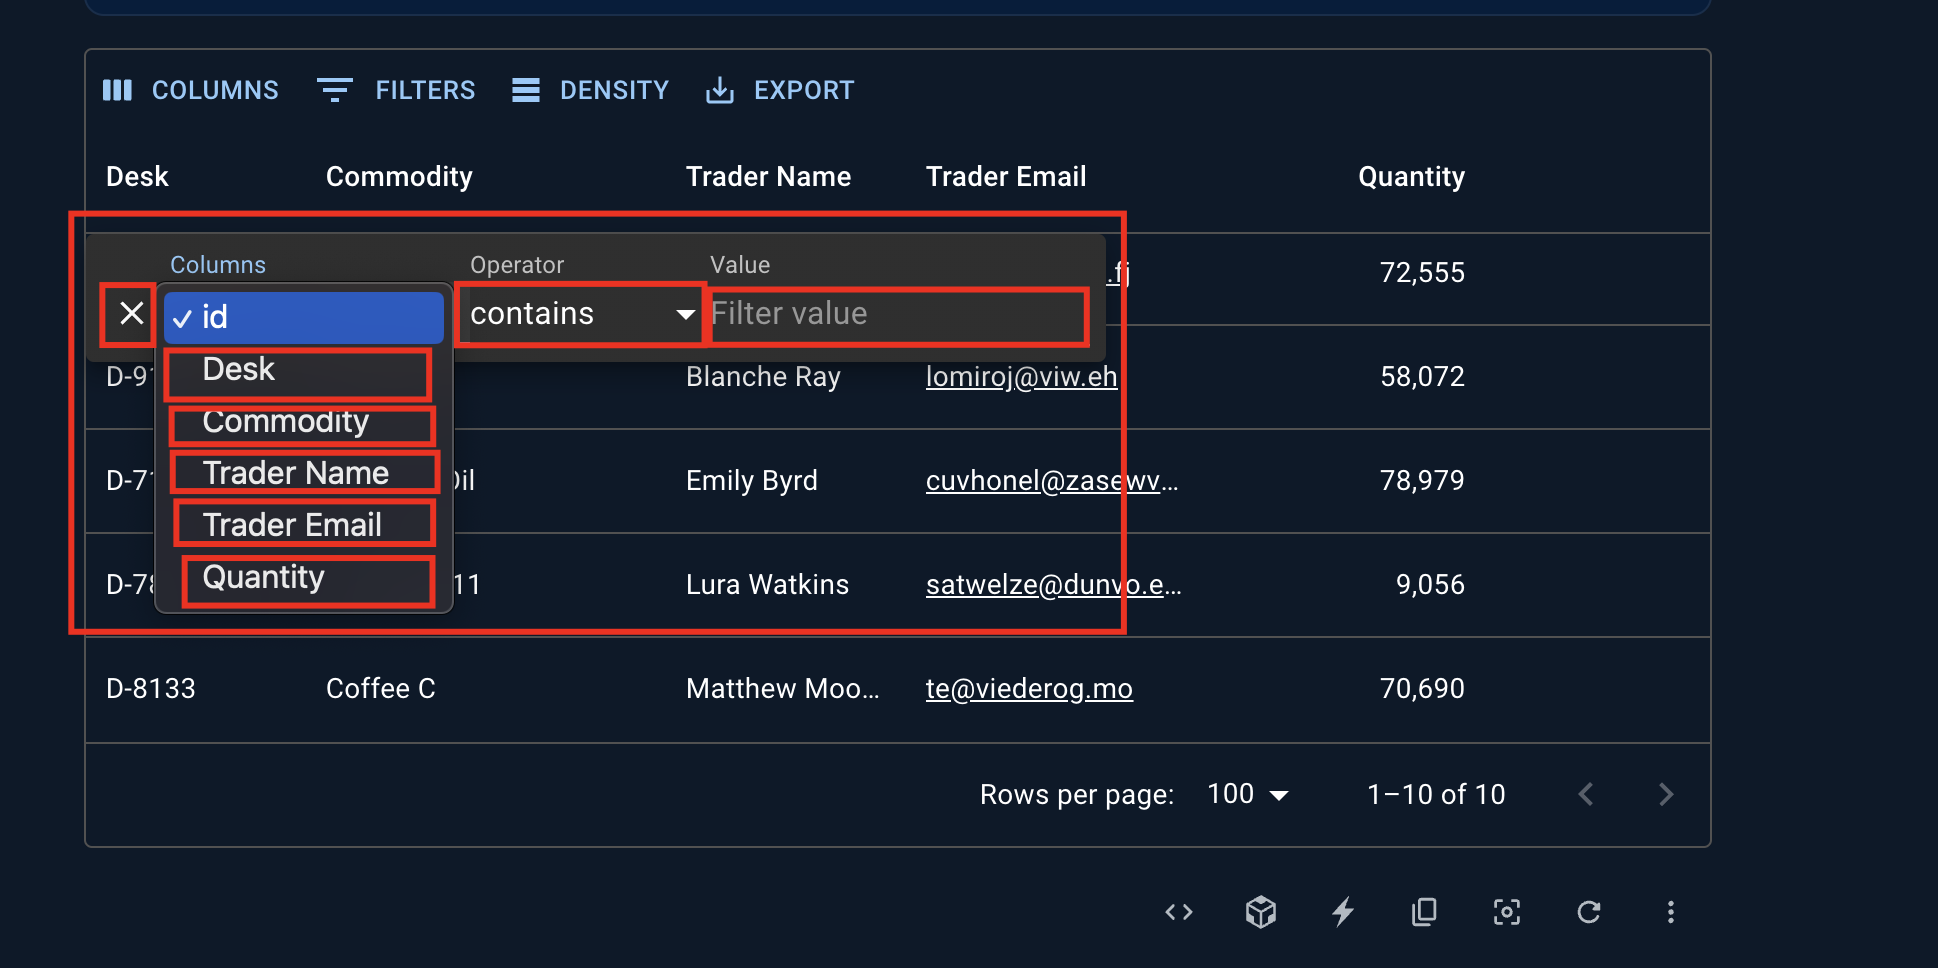Select the Coffee C commodity cell

coord(381,689)
